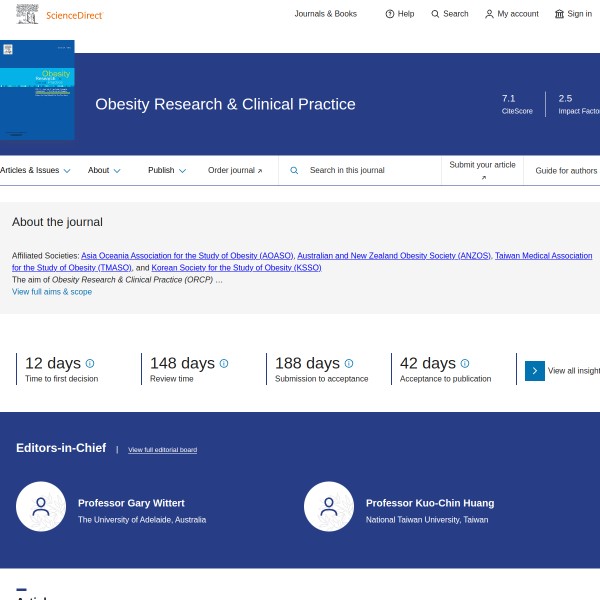Open View full editorial board link
Image resolution: width=600 pixels, height=600 pixels.
[x=162, y=450]
